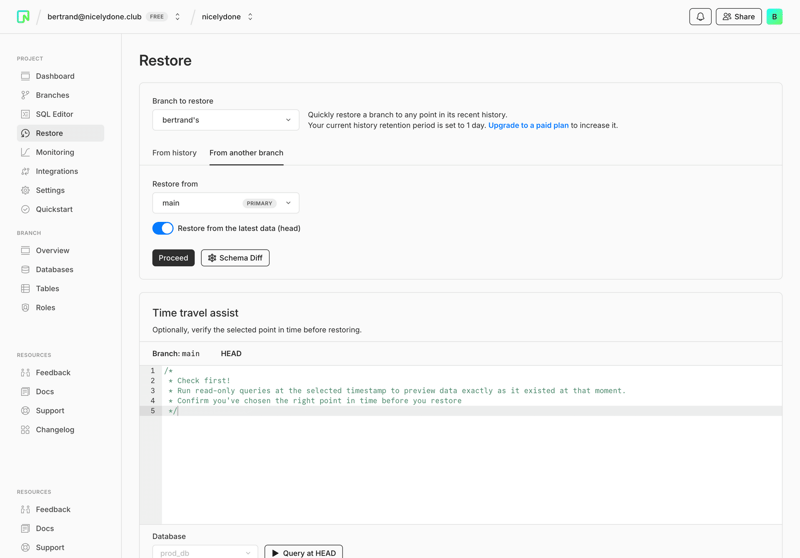
Task: Open Schema Diff
Action: point(235,258)
